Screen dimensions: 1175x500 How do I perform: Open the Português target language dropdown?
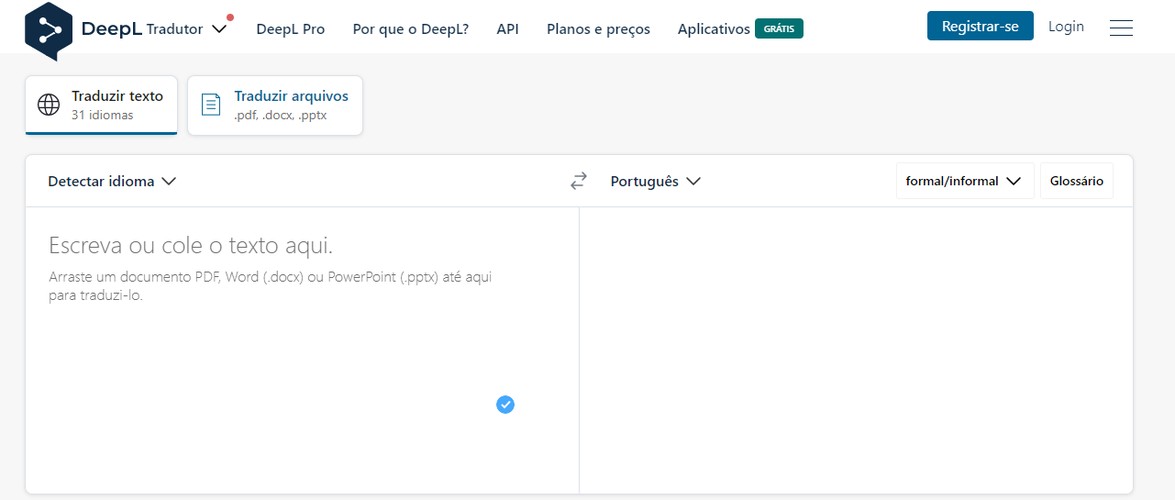pyautogui.click(x=656, y=181)
